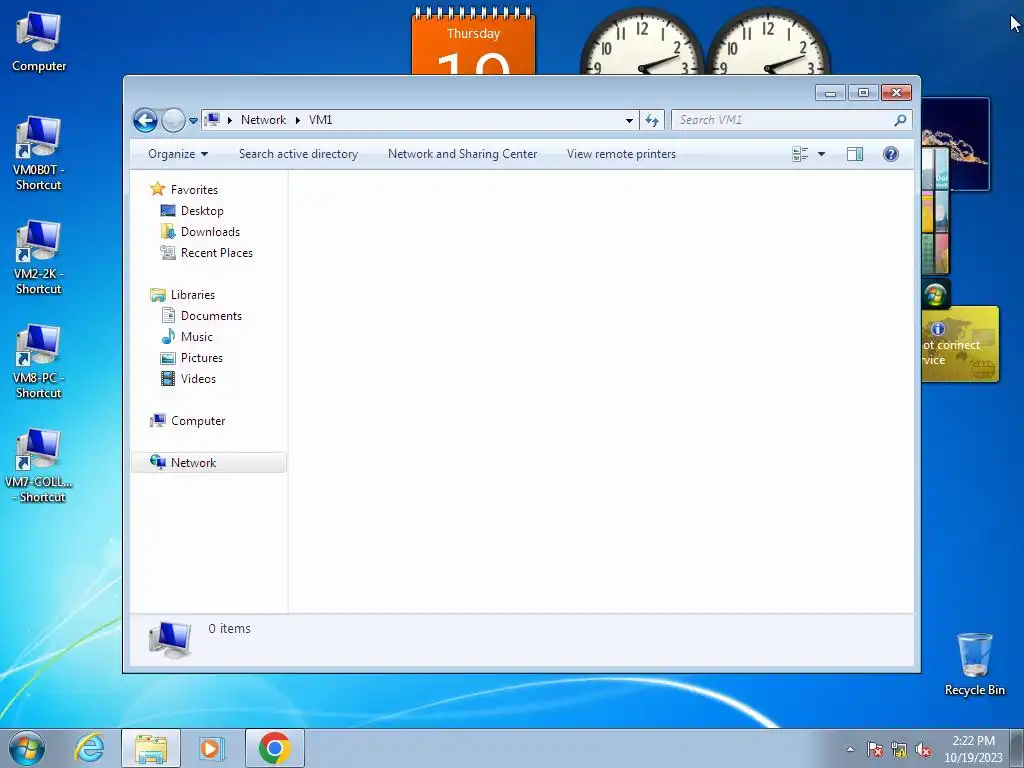The width and height of the screenshot is (1024, 768).
Task: Select the VM7-COLL Shortcut desktop icon
Action: (x=39, y=466)
